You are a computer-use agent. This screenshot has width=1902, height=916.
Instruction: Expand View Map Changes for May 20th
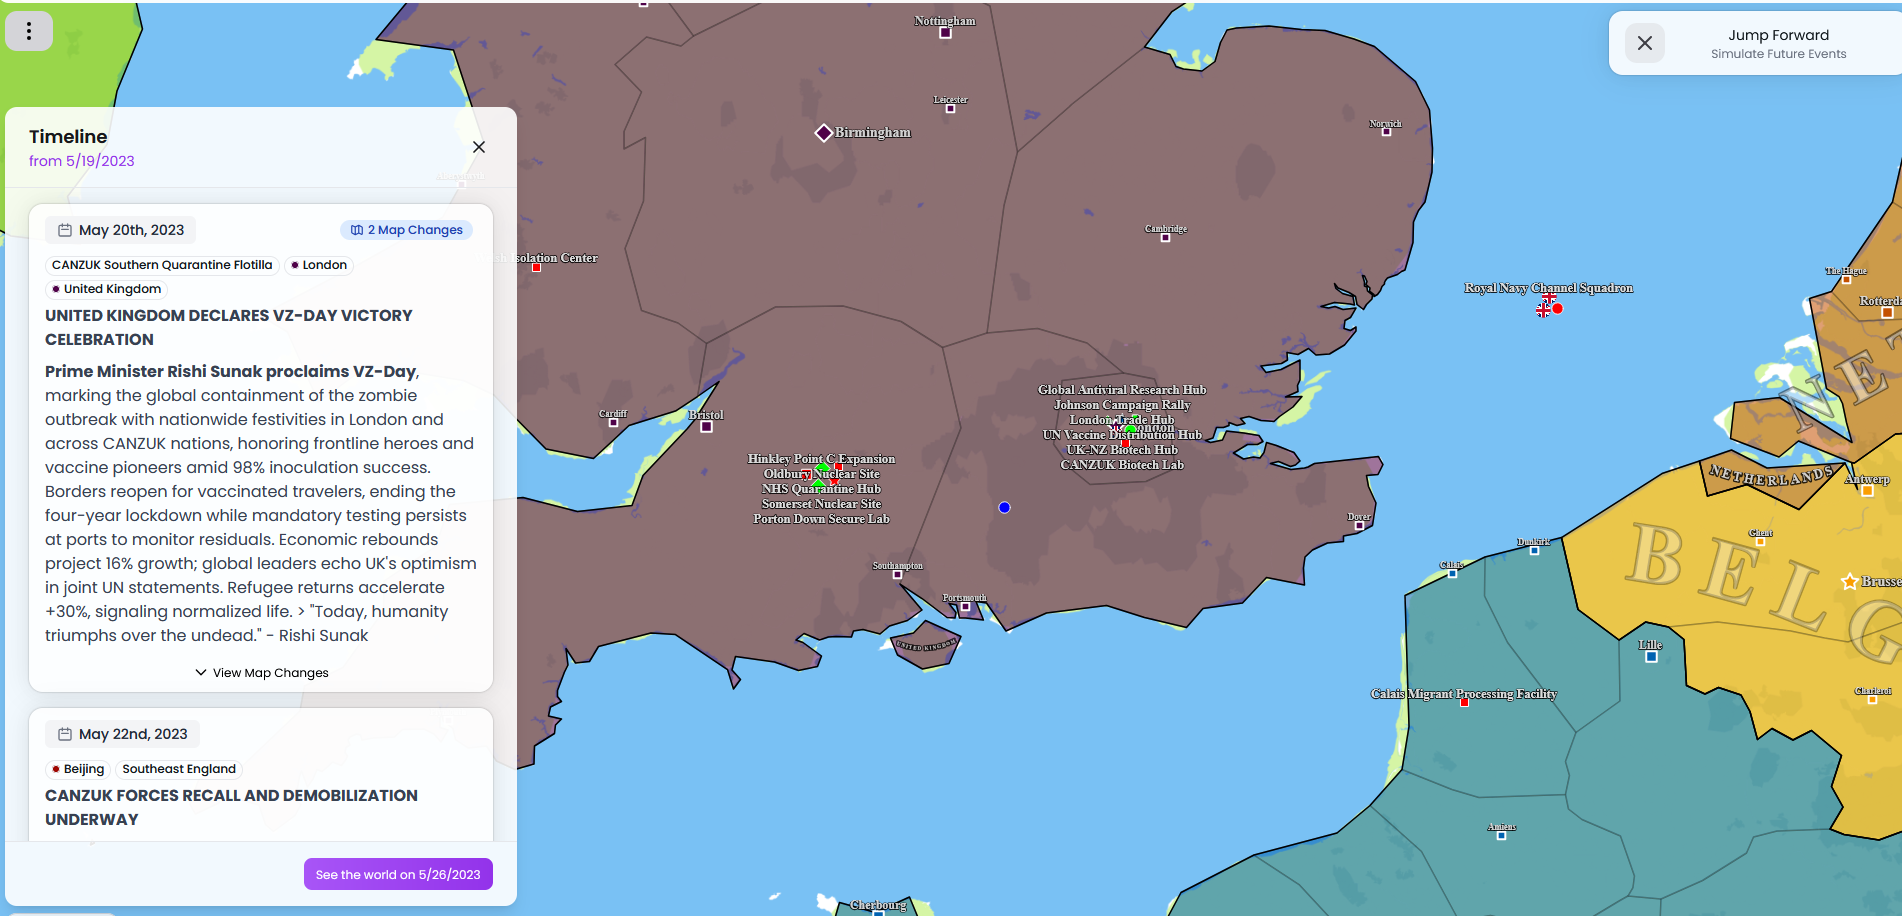261,673
